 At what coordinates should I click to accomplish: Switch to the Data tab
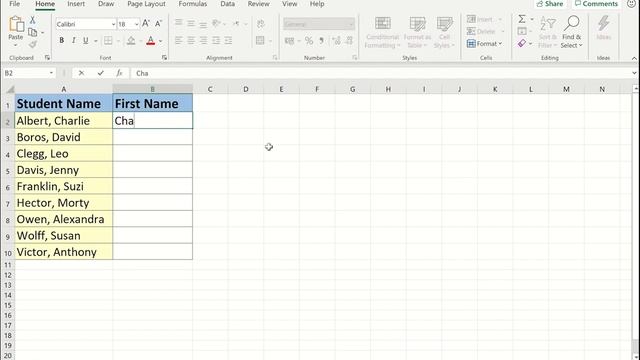227,4
